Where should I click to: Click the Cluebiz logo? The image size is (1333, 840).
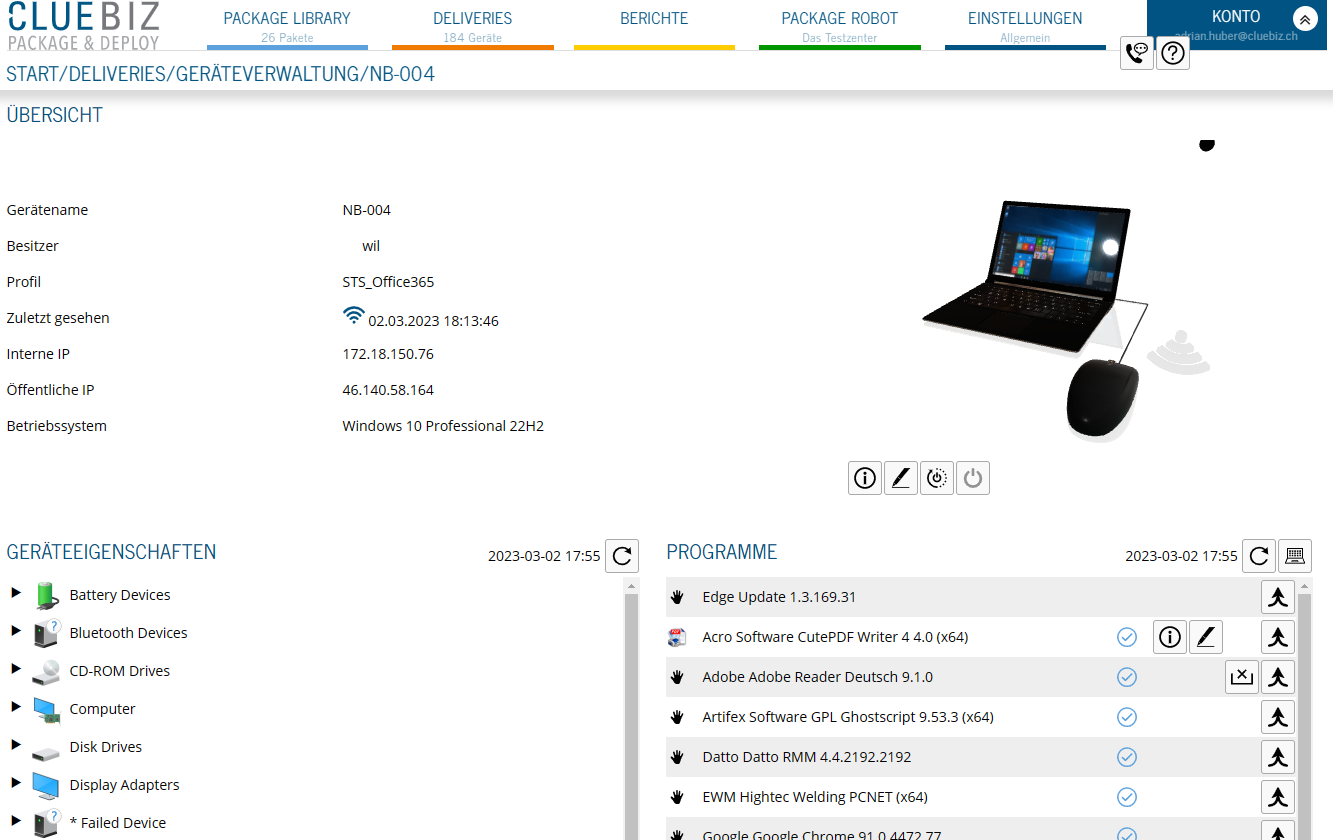pos(83,26)
